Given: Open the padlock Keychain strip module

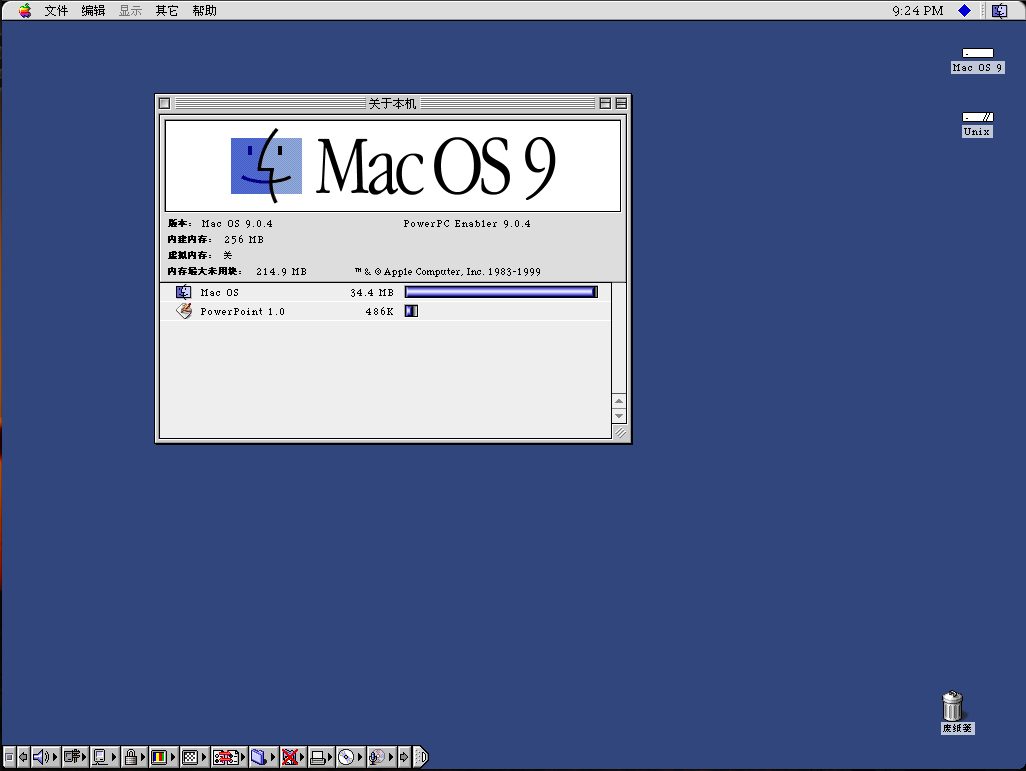Looking at the screenshot, I should 133,757.
